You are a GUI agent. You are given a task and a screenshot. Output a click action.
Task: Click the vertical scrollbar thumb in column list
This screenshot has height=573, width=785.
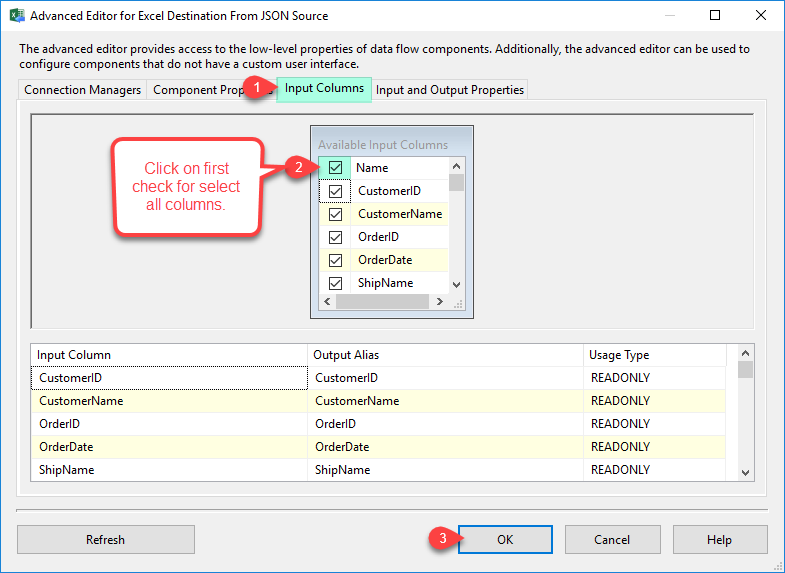click(456, 183)
